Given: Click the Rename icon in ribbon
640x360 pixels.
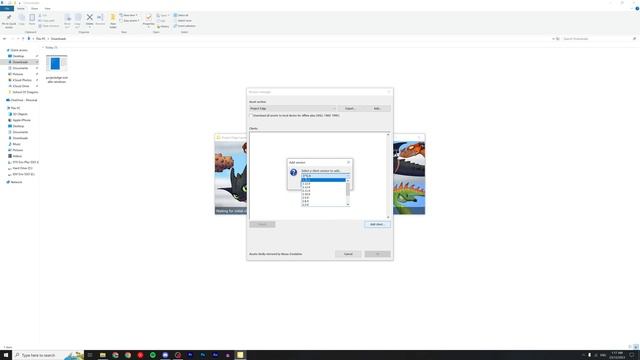Looking at the screenshot, I should click(100, 20).
